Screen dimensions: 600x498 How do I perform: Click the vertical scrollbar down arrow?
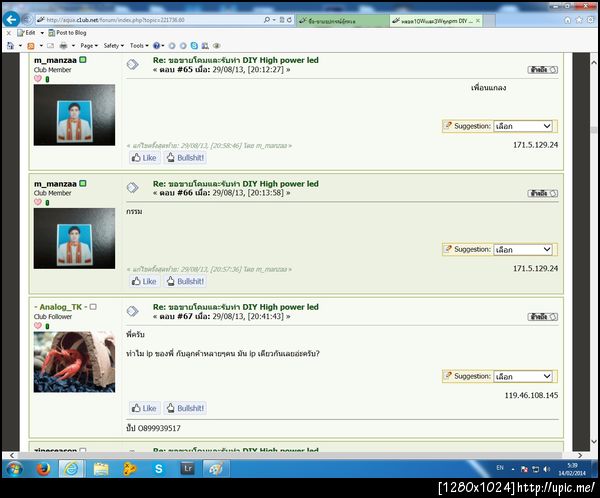coord(594,442)
